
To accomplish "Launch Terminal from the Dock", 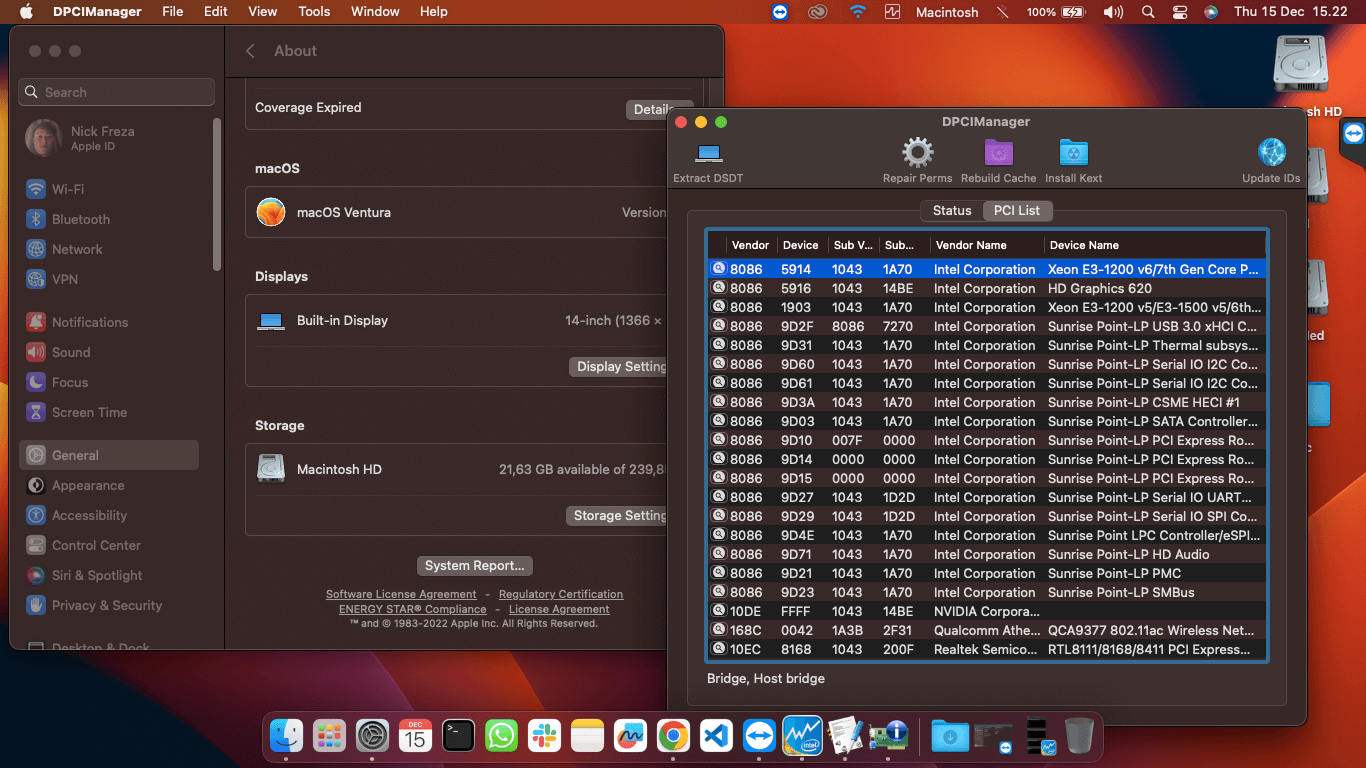I will (x=458, y=736).
